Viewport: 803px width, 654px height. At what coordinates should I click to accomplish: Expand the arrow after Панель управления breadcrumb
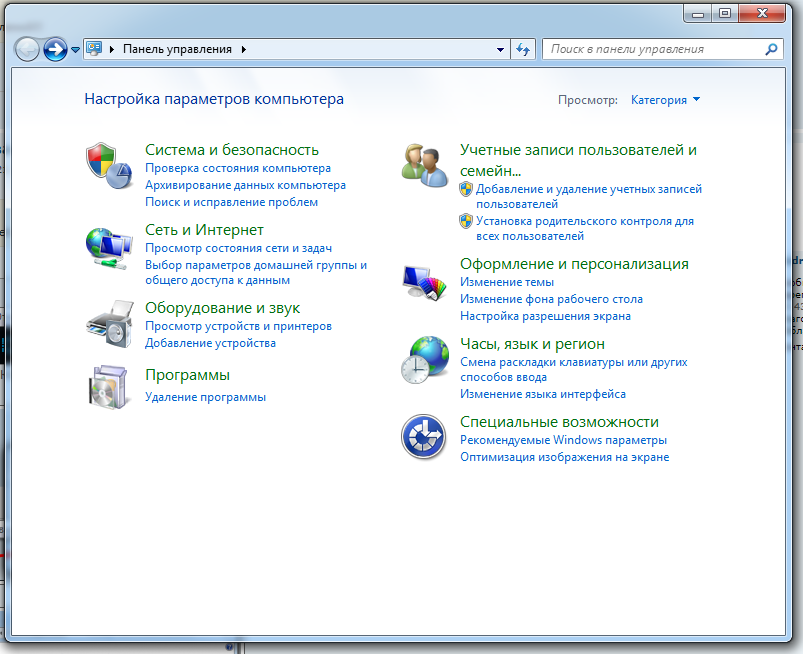tap(244, 49)
